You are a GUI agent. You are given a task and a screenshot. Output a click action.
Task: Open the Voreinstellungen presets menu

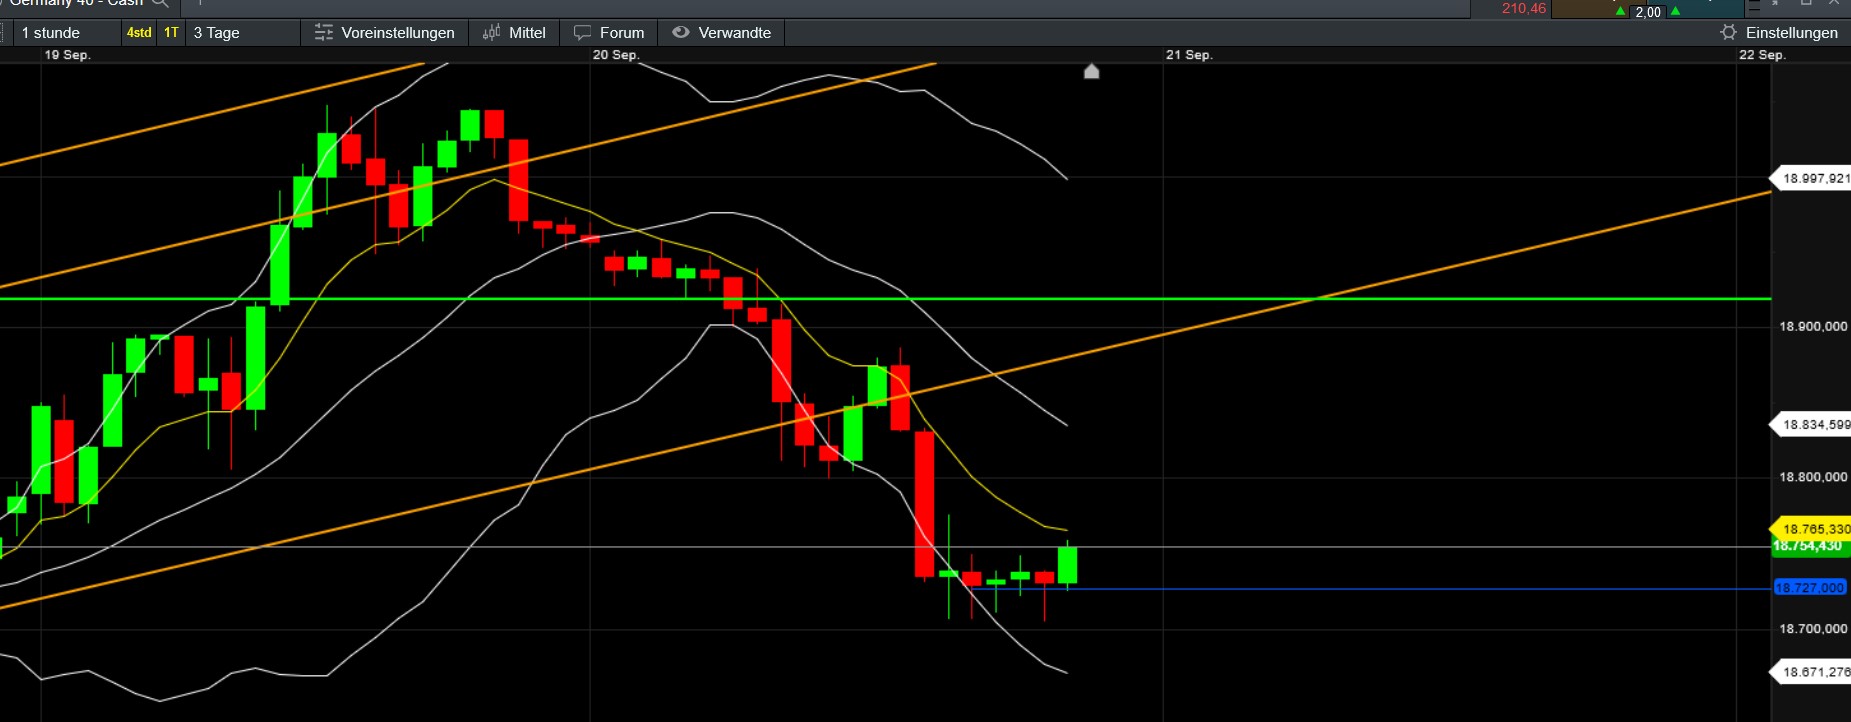point(385,33)
